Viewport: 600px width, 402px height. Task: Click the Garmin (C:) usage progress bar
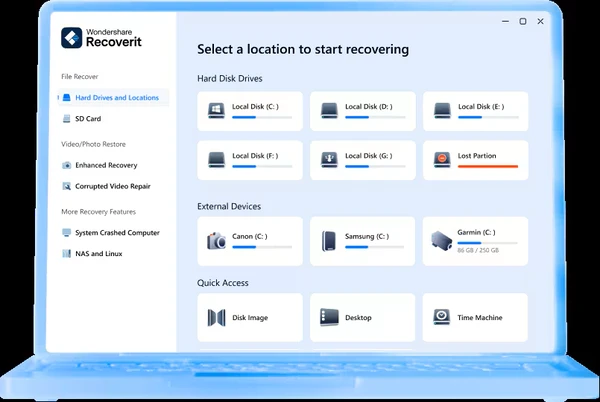tap(488, 243)
